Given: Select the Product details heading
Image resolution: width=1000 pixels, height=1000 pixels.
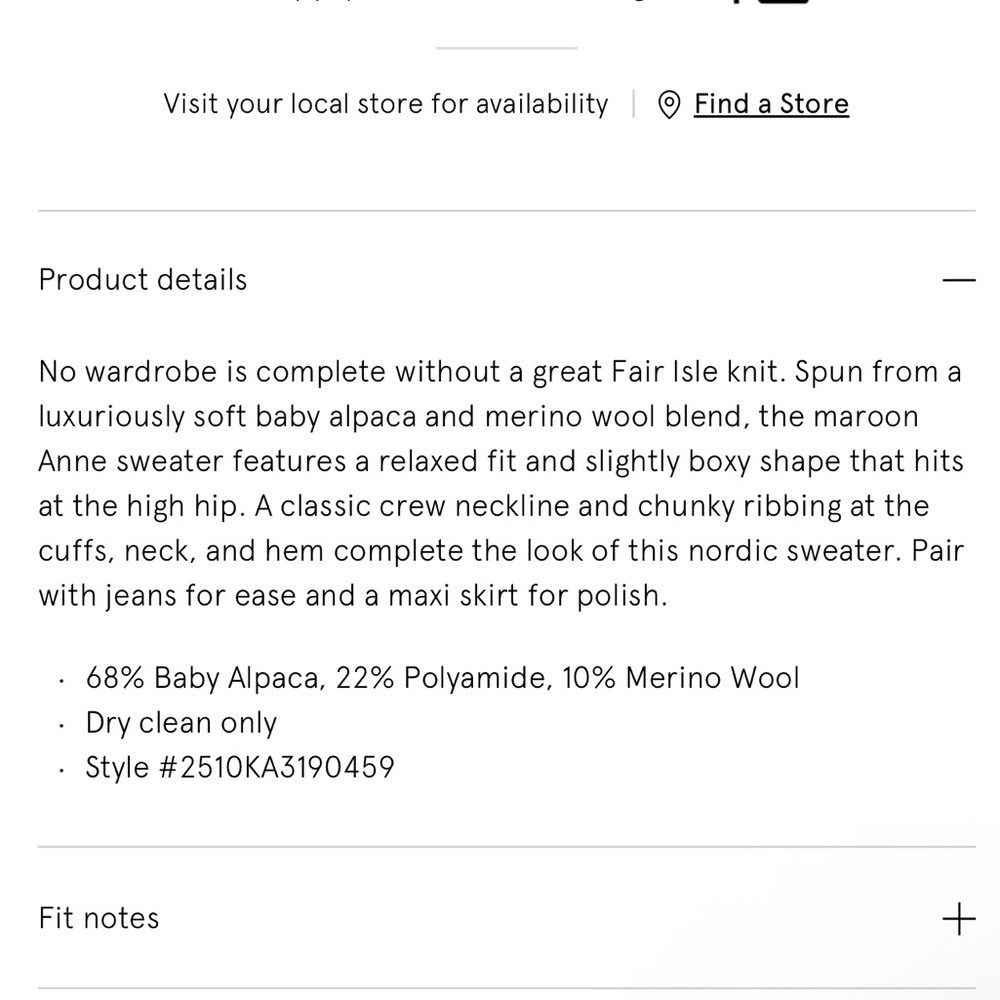Looking at the screenshot, I should [142, 279].
